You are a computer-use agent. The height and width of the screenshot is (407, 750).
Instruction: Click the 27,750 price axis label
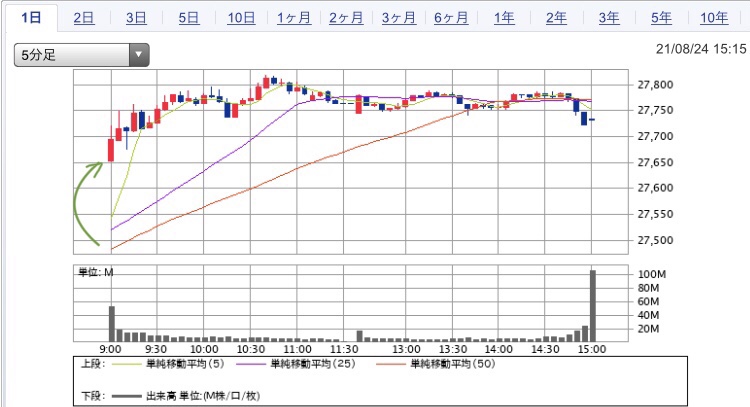[x=655, y=110]
